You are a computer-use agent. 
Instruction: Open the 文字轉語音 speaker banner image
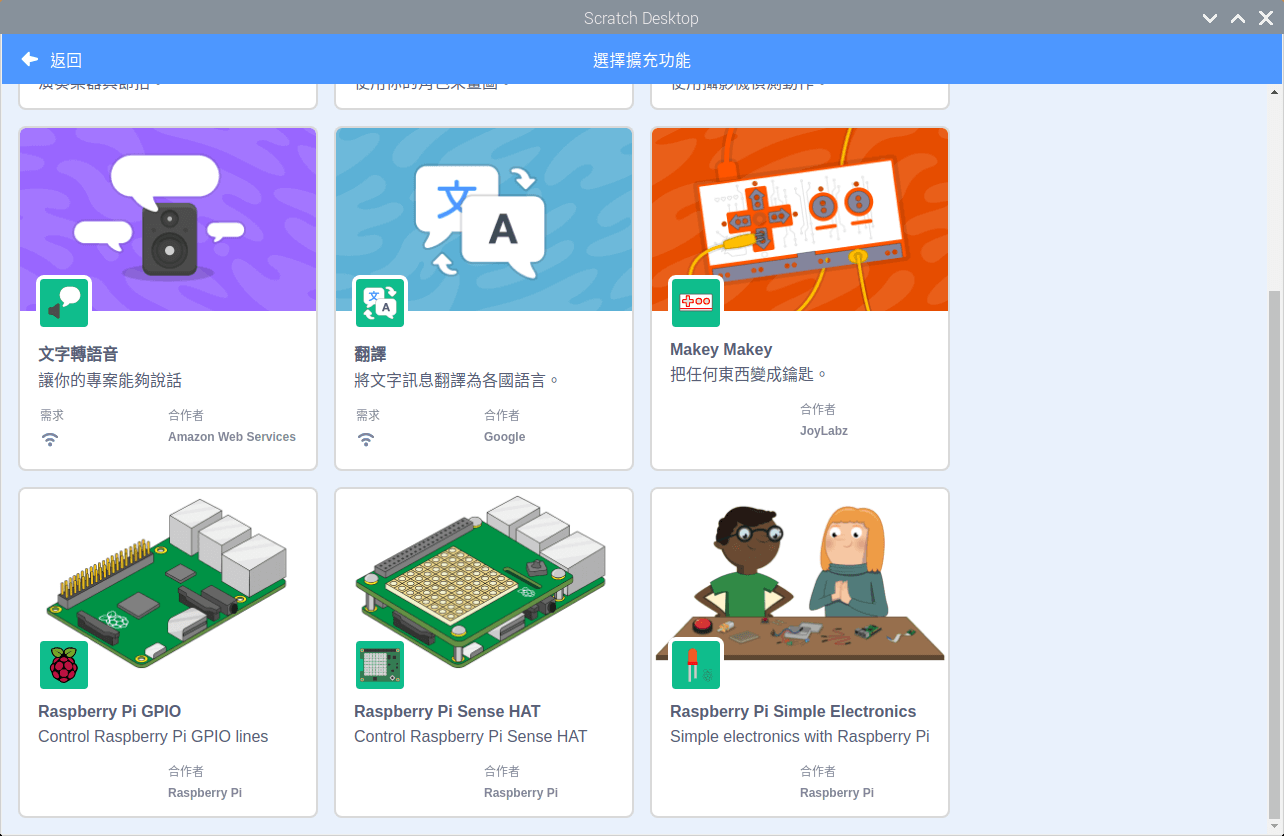168,219
